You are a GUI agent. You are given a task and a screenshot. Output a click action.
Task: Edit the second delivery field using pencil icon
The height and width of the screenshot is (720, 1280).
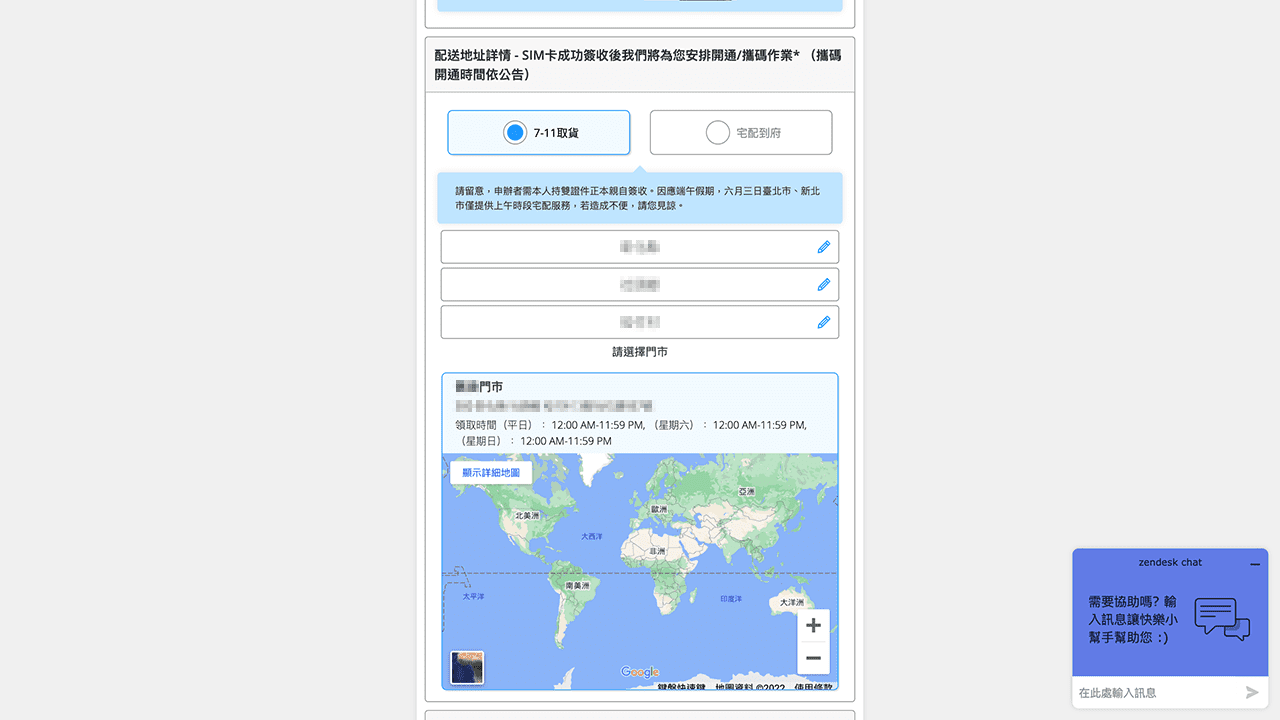[x=823, y=284]
